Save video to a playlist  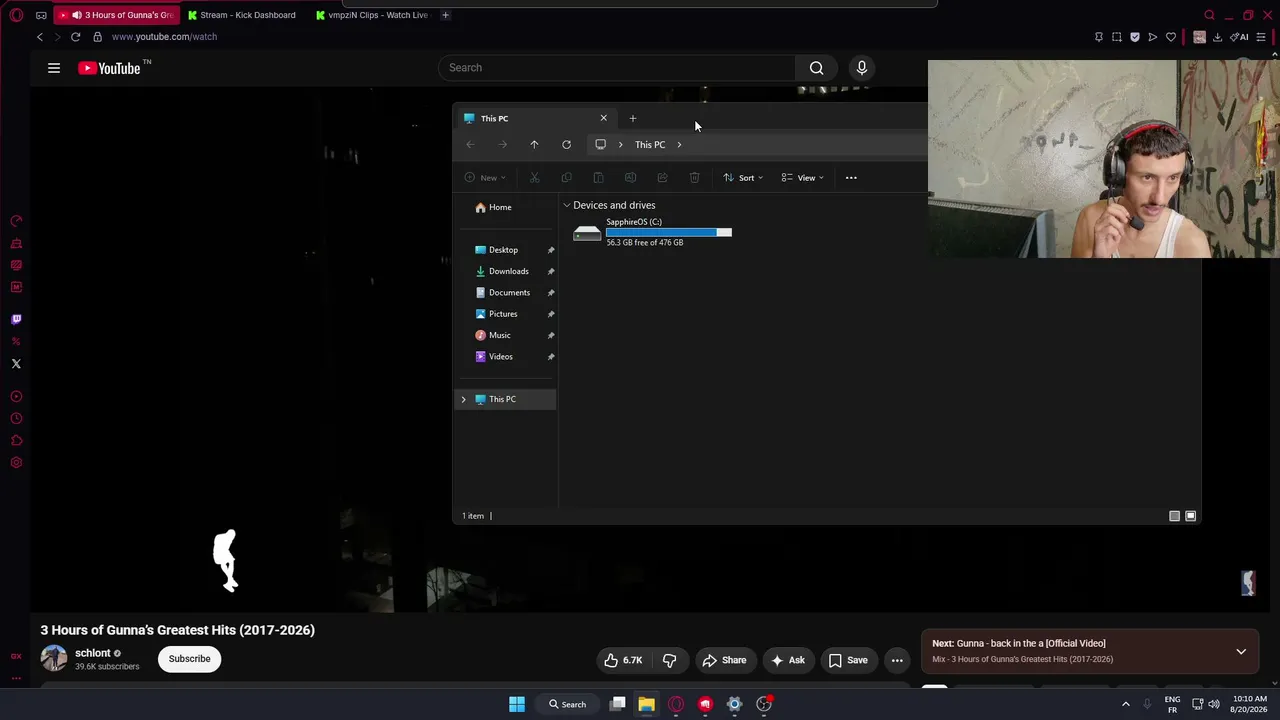848,660
